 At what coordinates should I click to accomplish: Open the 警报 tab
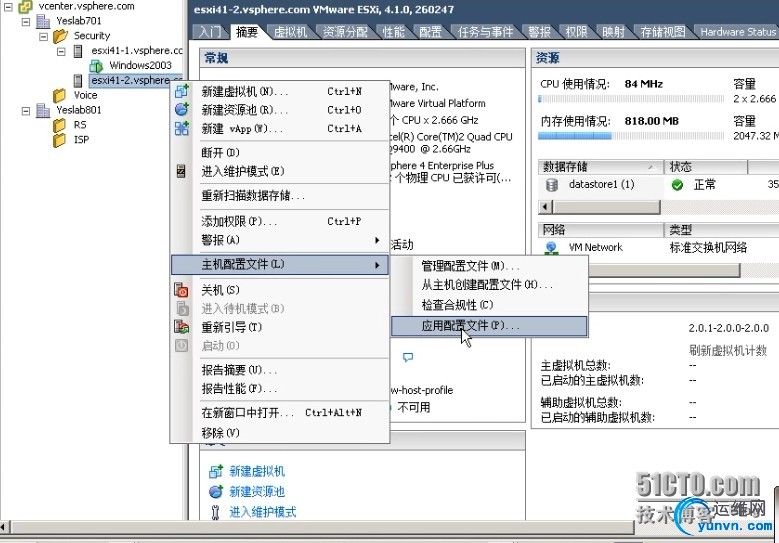(539, 32)
